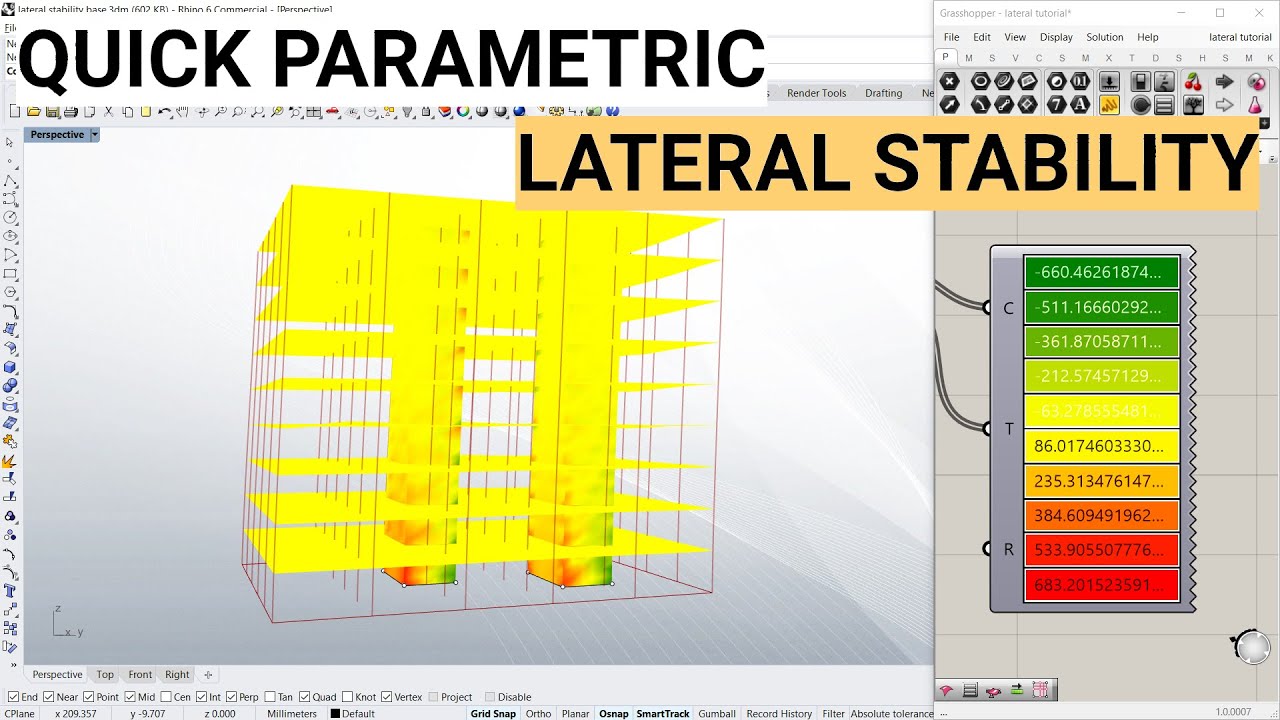Viewport: 1280px width, 720px height.
Task: Open the Grasshopper View menu
Action: pyautogui.click(x=1015, y=37)
